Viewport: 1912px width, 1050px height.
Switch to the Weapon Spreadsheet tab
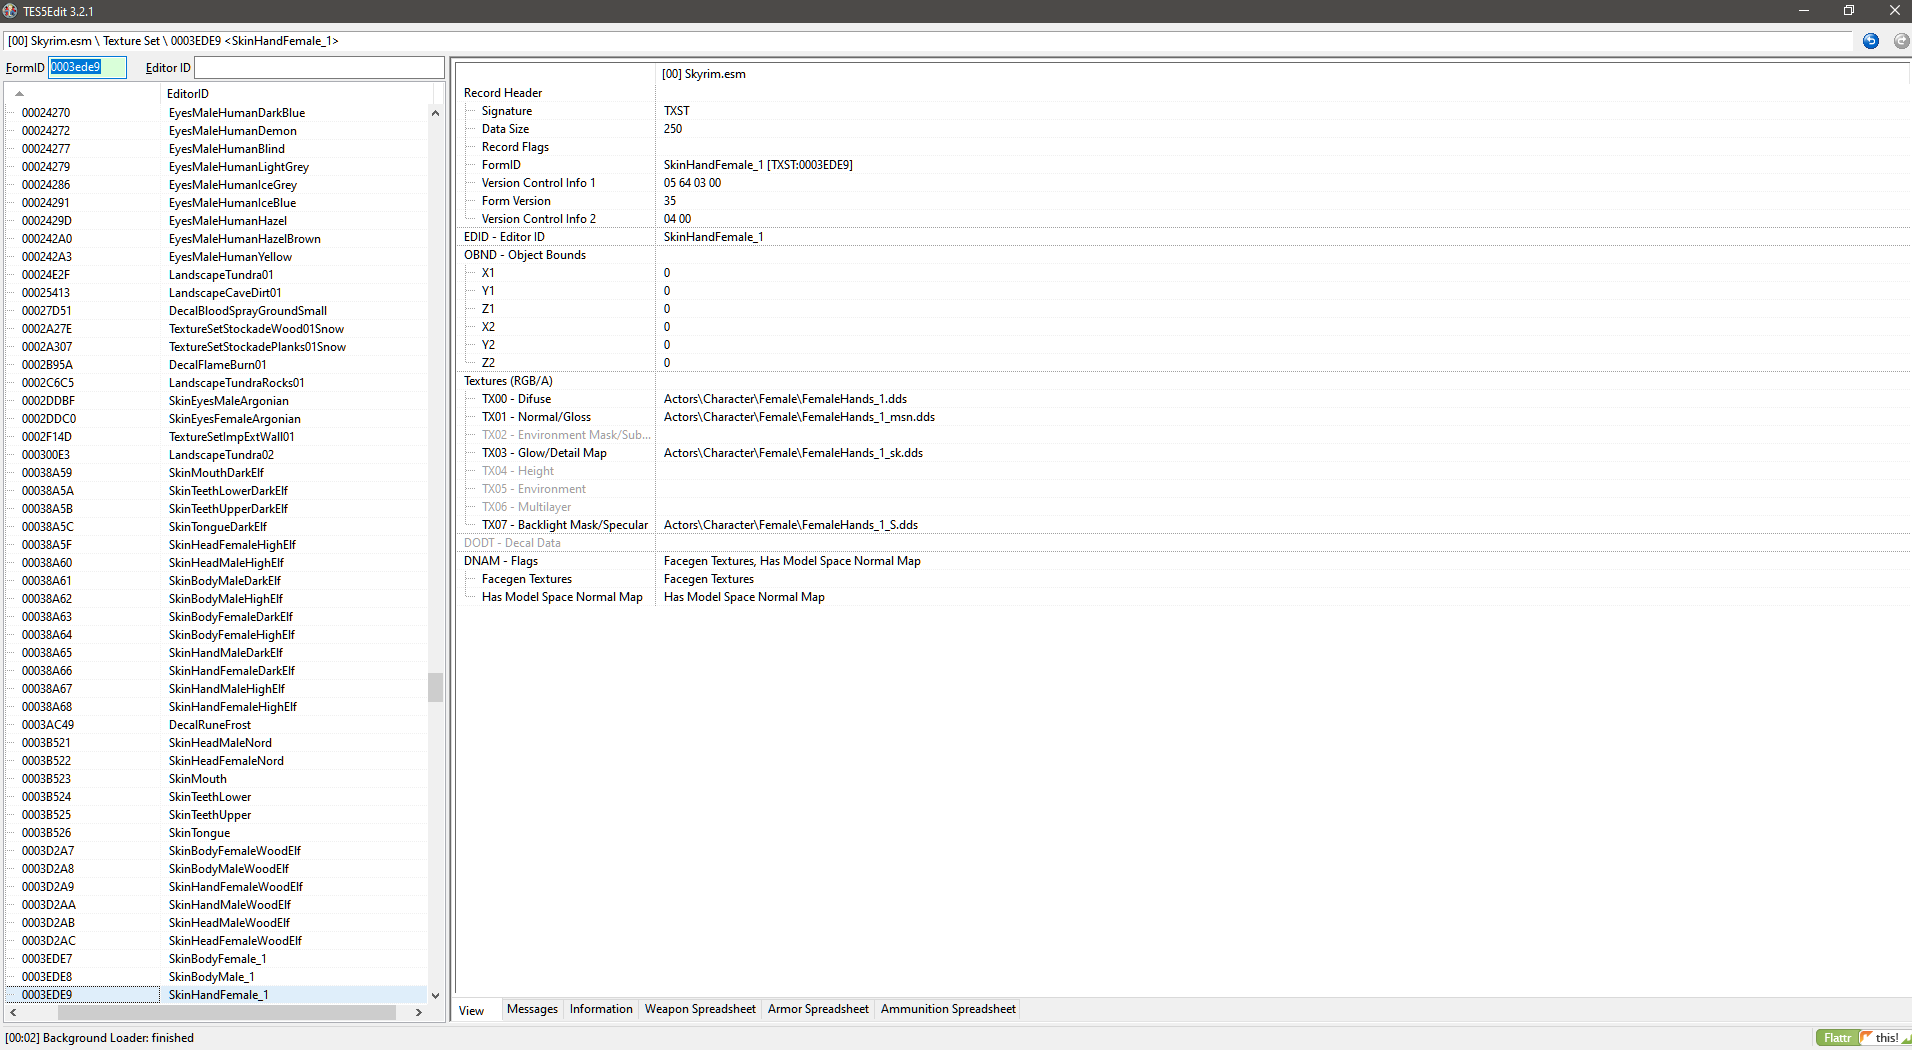pyautogui.click(x=700, y=1009)
